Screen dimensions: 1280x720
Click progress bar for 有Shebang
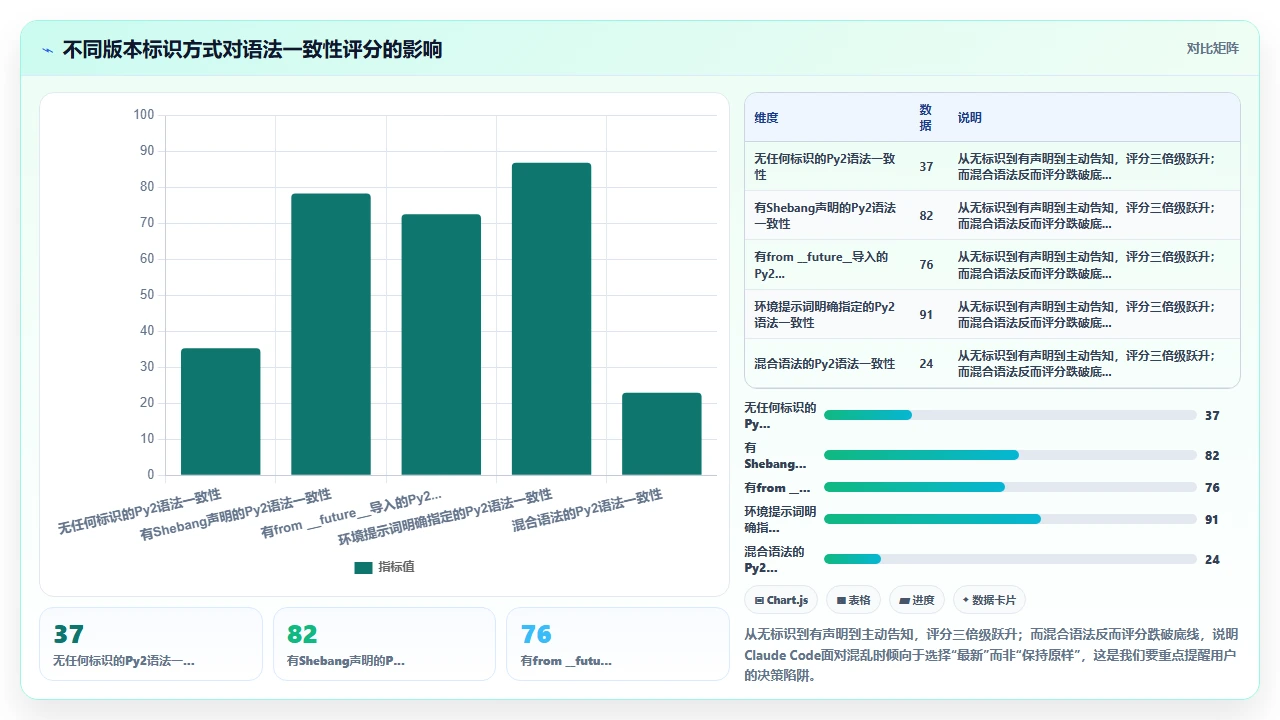tap(1010, 455)
